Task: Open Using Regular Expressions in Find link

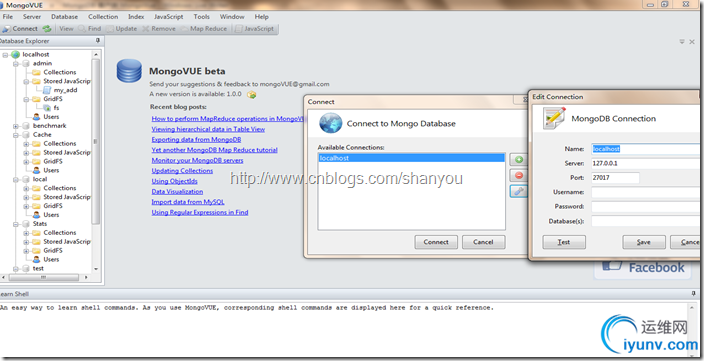Action: point(200,212)
